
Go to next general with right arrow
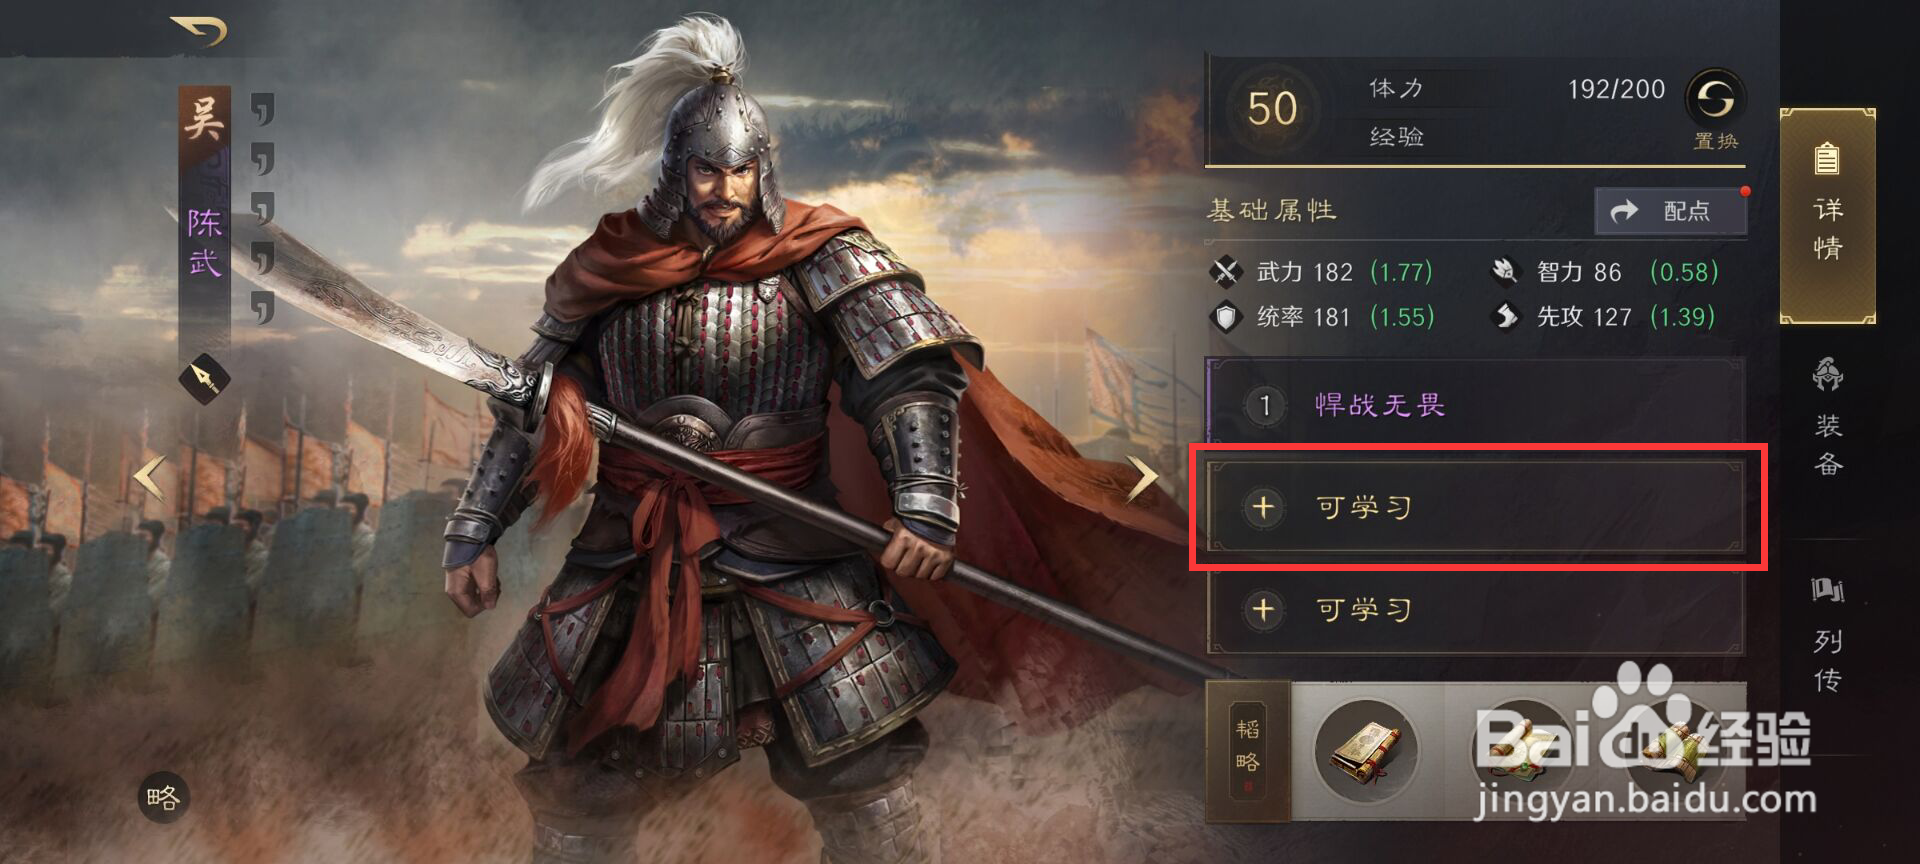point(1142,478)
